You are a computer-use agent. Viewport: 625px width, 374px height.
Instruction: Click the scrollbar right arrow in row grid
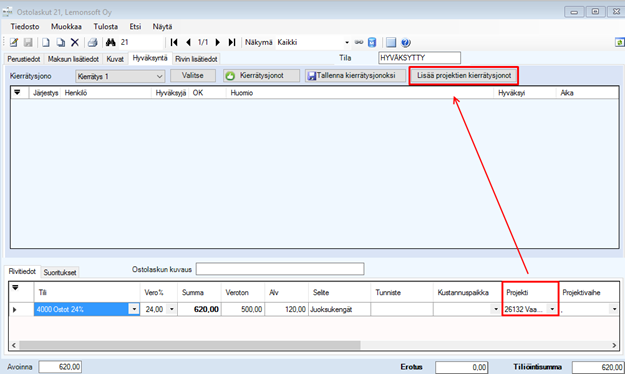pos(614,345)
